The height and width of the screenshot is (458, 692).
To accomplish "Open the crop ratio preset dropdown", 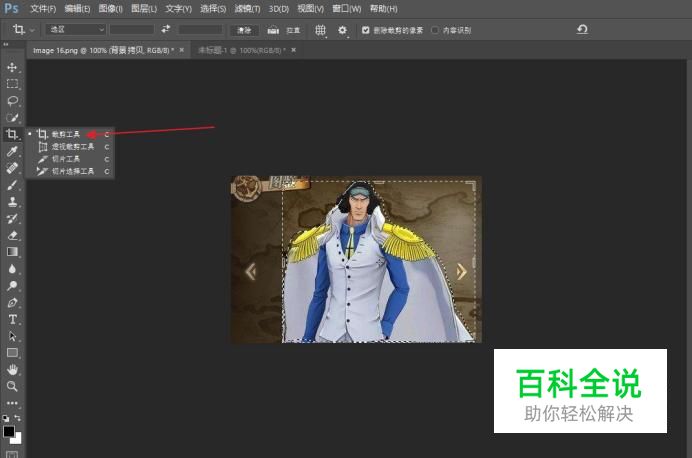I will (75, 30).
